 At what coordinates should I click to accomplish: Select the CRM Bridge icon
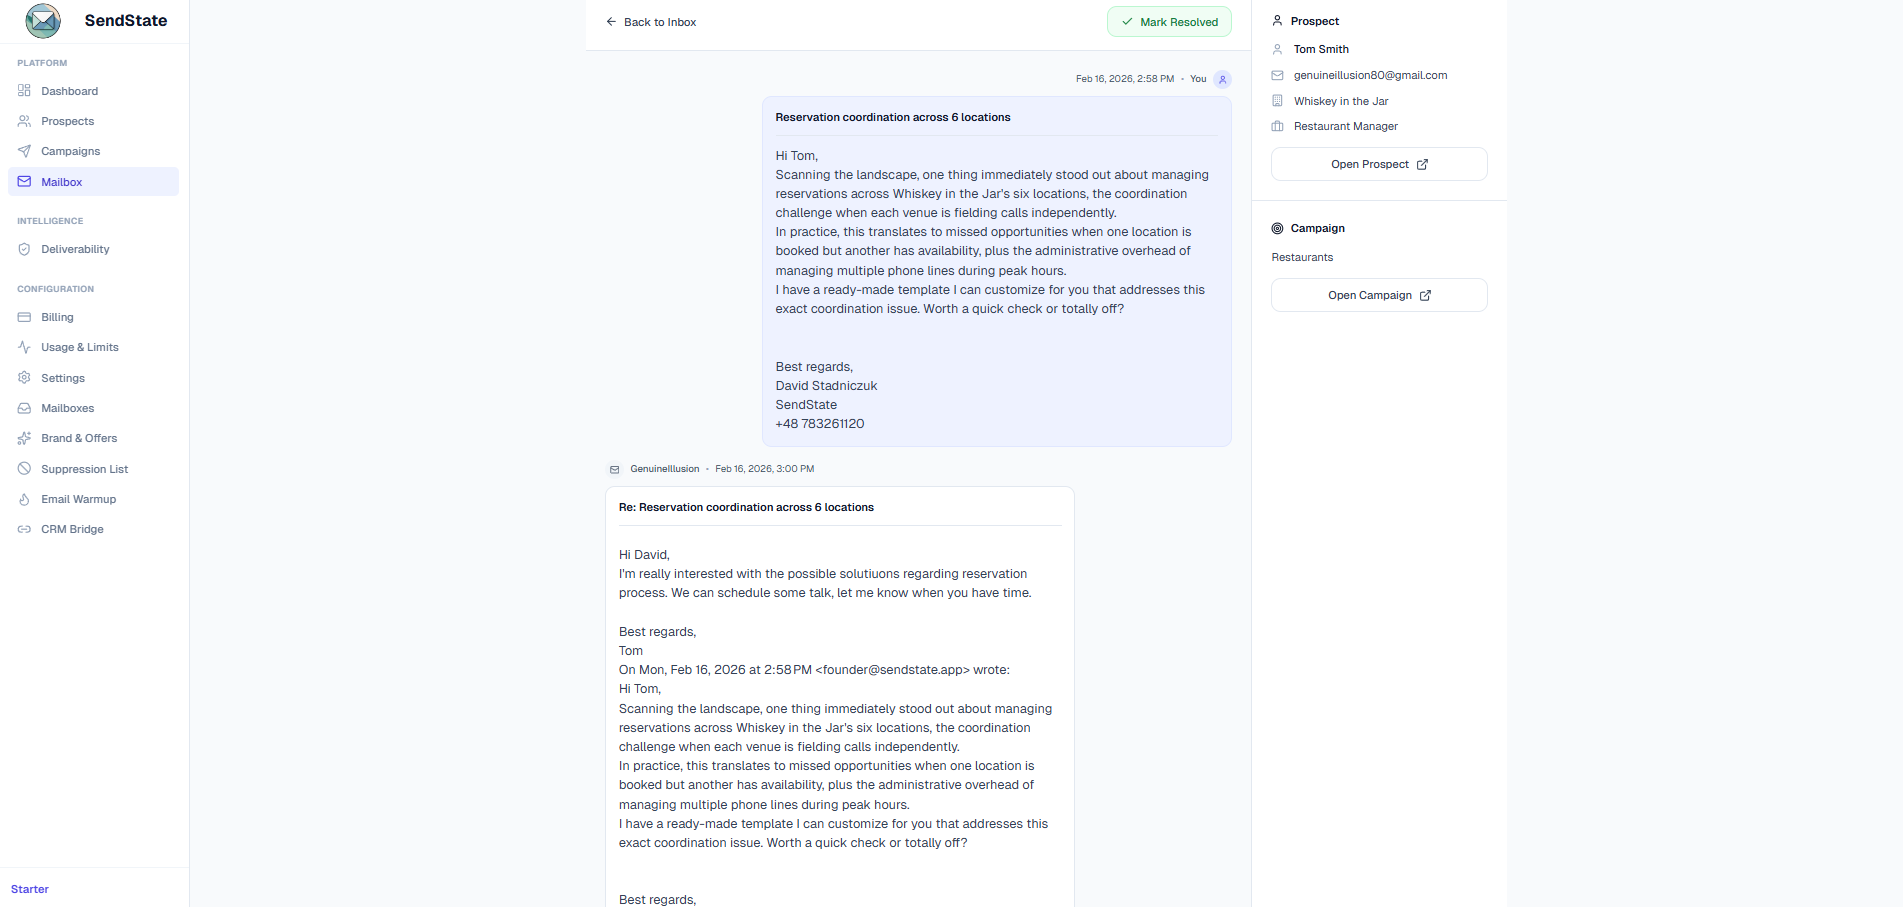pos(24,529)
